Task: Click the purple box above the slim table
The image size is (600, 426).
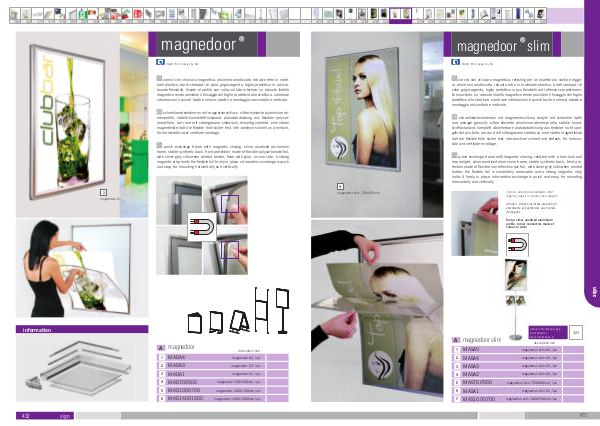Action: (548, 332)
